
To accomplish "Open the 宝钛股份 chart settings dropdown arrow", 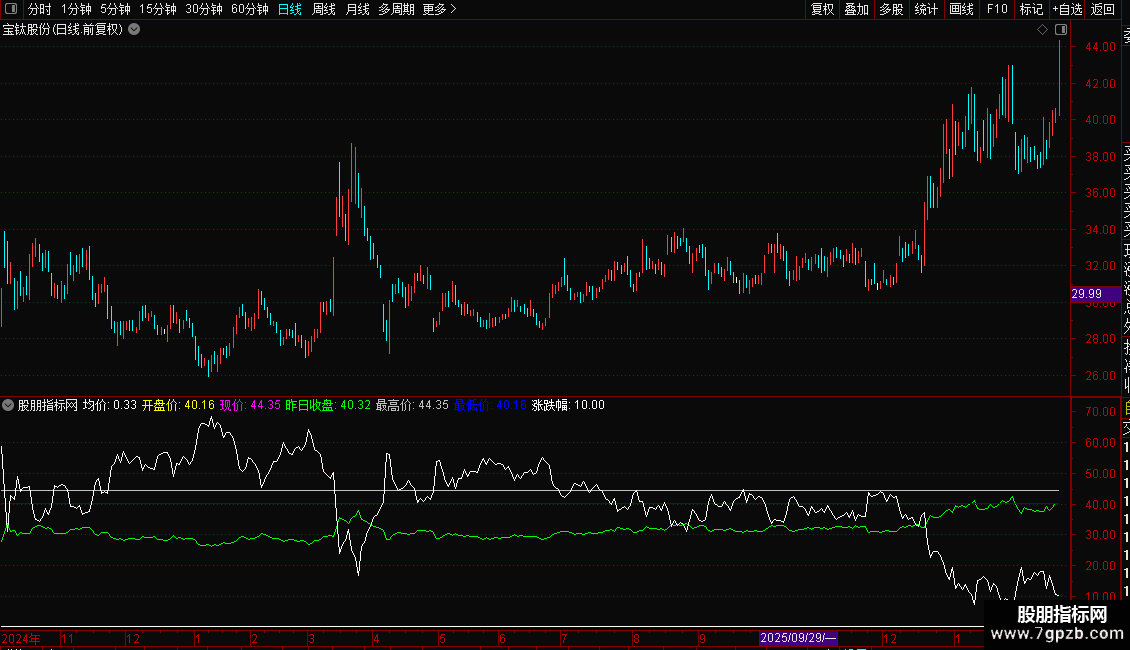I will 134,30.
